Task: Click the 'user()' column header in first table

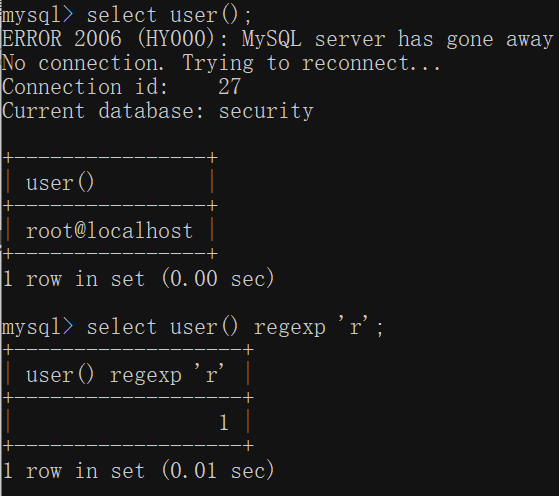Action: pyautogui.click(x=60, y=183)
